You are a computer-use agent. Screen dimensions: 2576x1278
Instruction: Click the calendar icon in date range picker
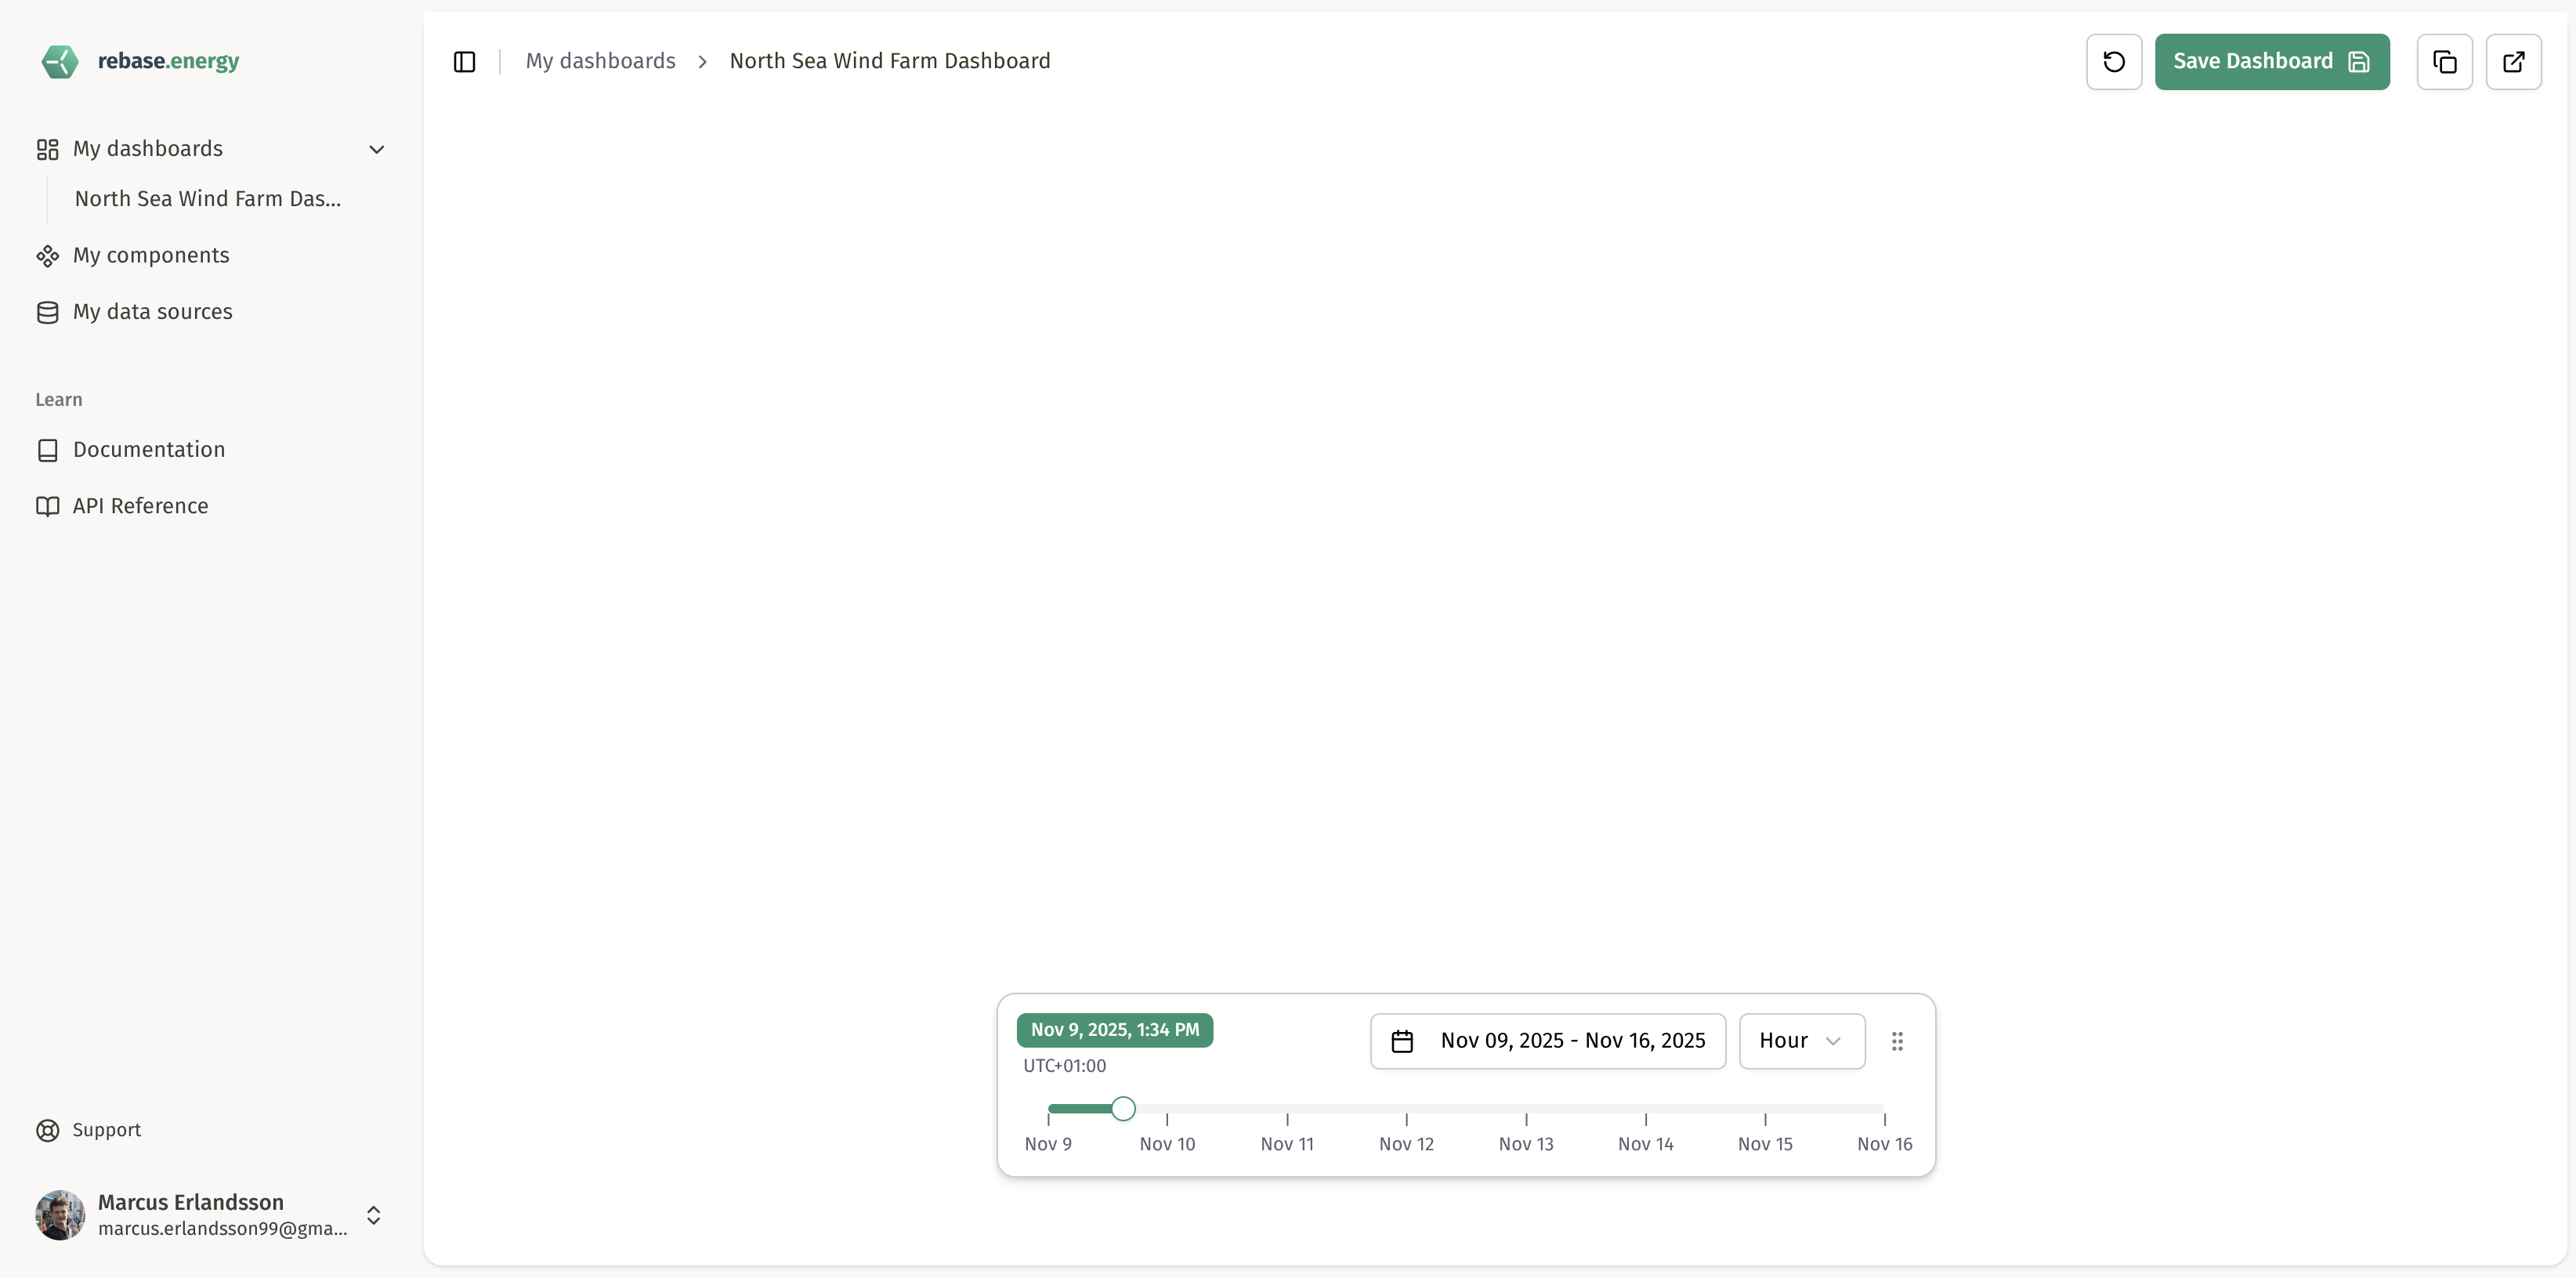pos(1402,1041)
